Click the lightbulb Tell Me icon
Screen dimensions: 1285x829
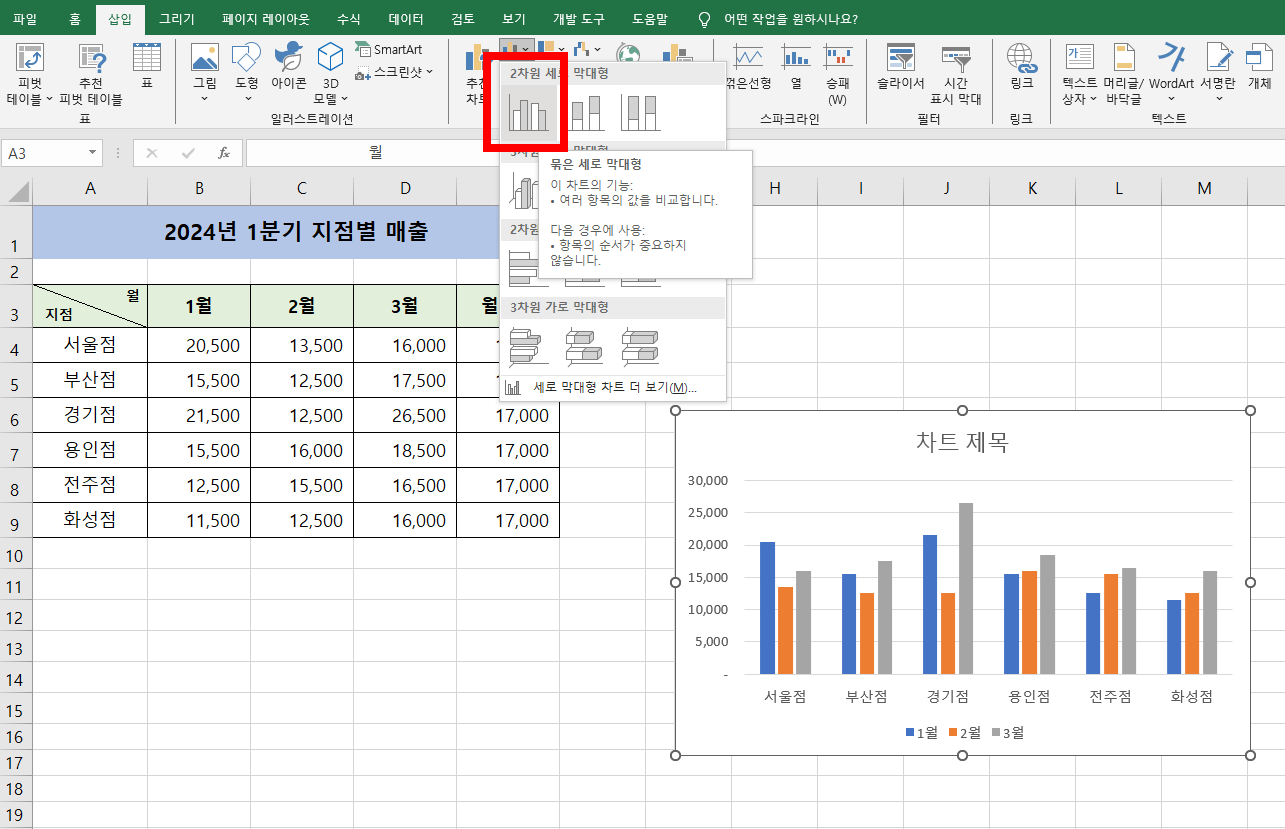tap(704, 19)
